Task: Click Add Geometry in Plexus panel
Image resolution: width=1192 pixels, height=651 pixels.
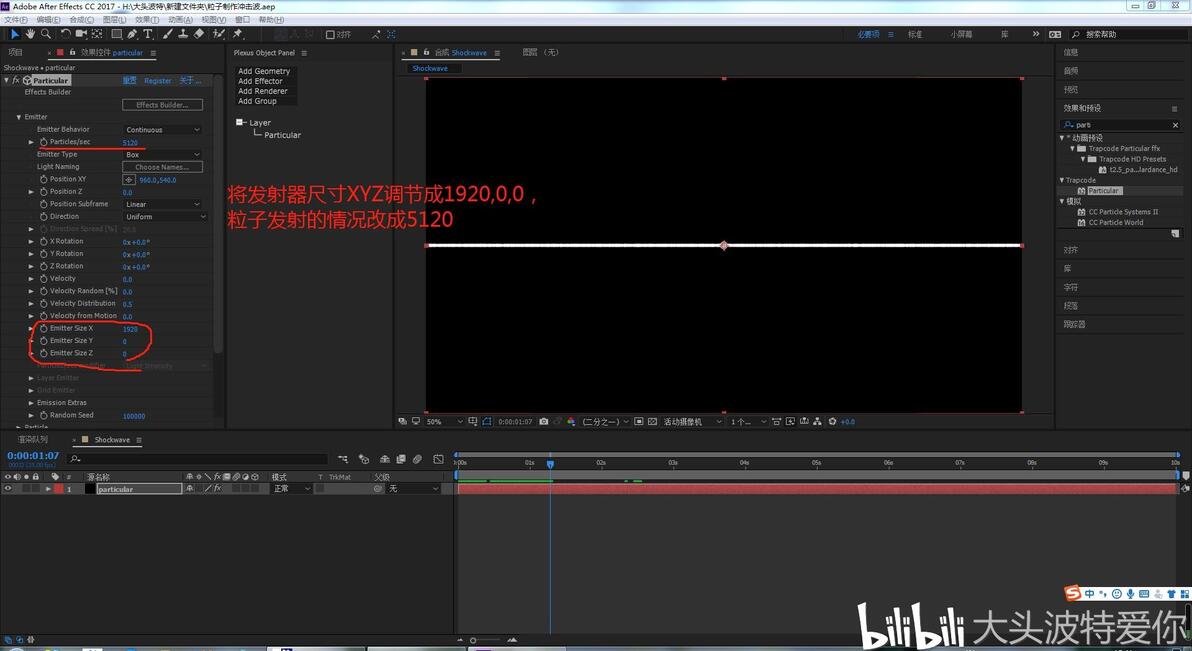Action: point(264,71)
